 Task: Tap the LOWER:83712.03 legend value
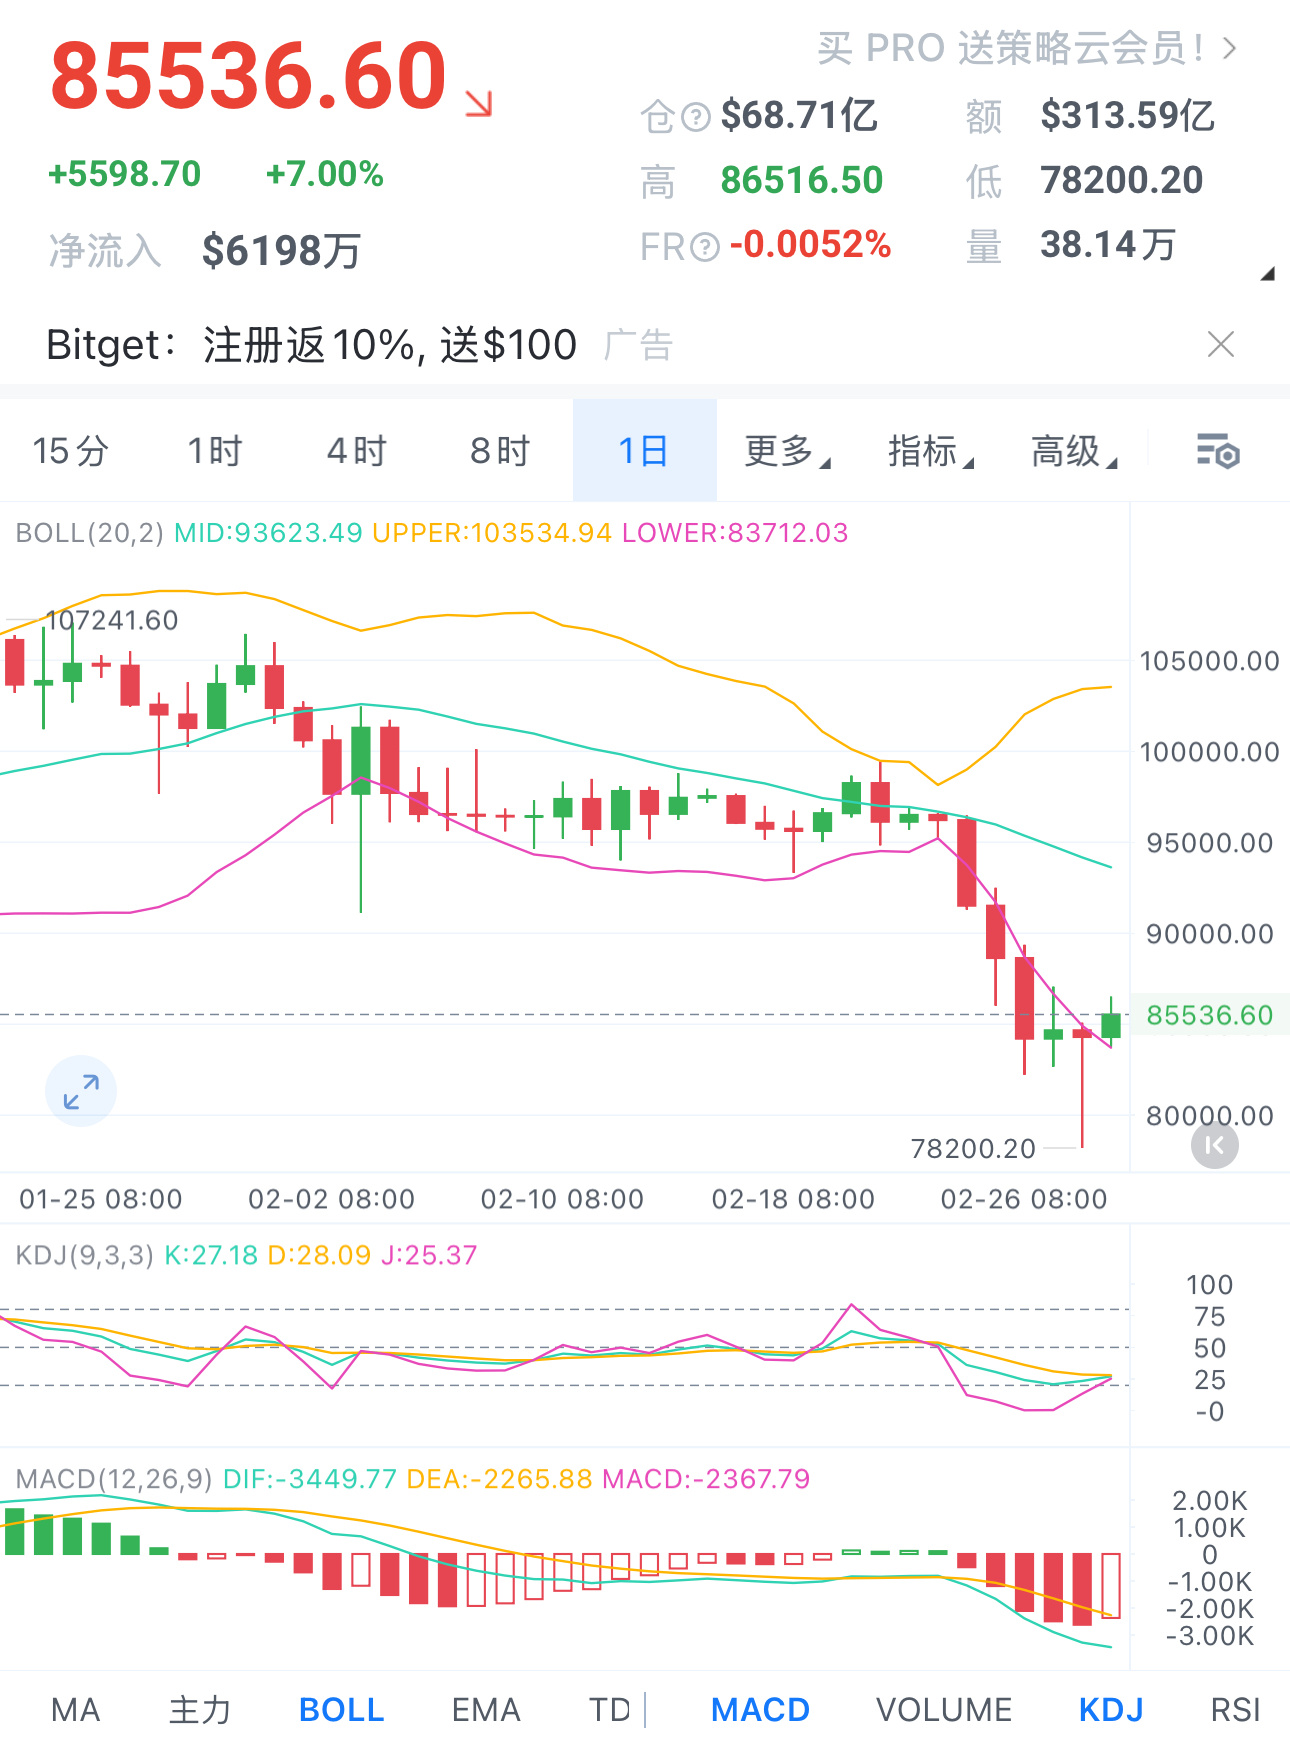(735, 533)
